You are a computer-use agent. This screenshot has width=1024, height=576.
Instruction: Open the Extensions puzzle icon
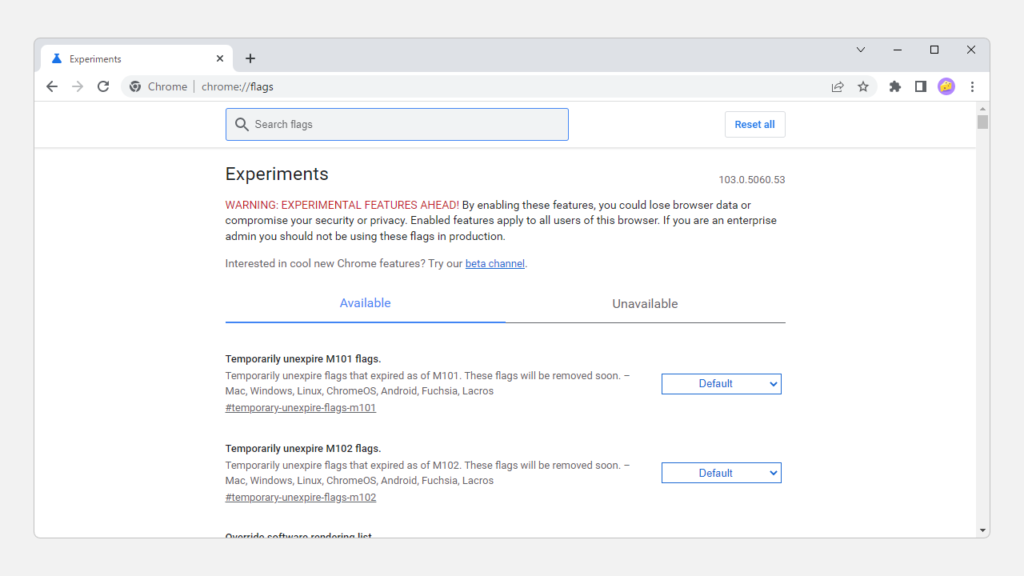[895, 87]
